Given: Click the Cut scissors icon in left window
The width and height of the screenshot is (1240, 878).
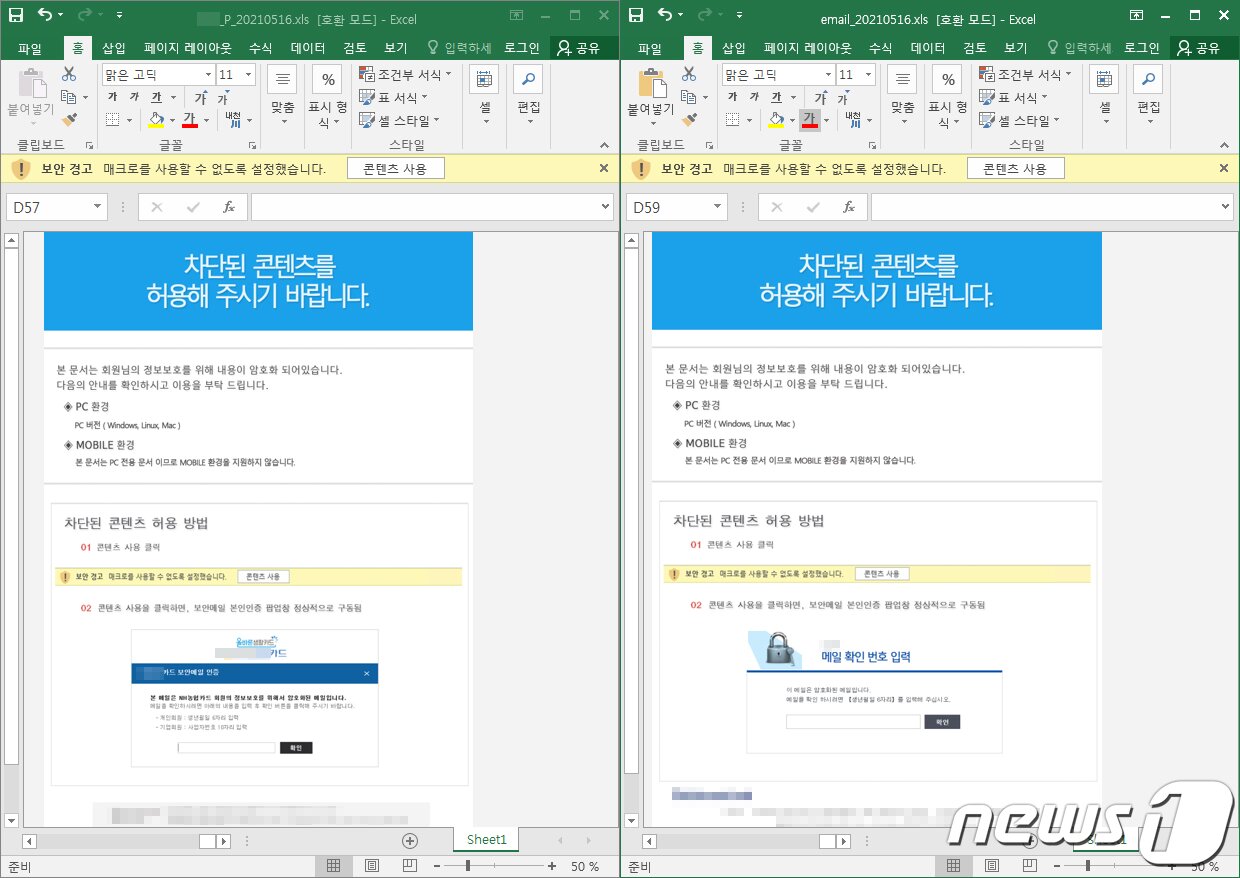Looking at the screenshot, I should (x=68, y=74).
